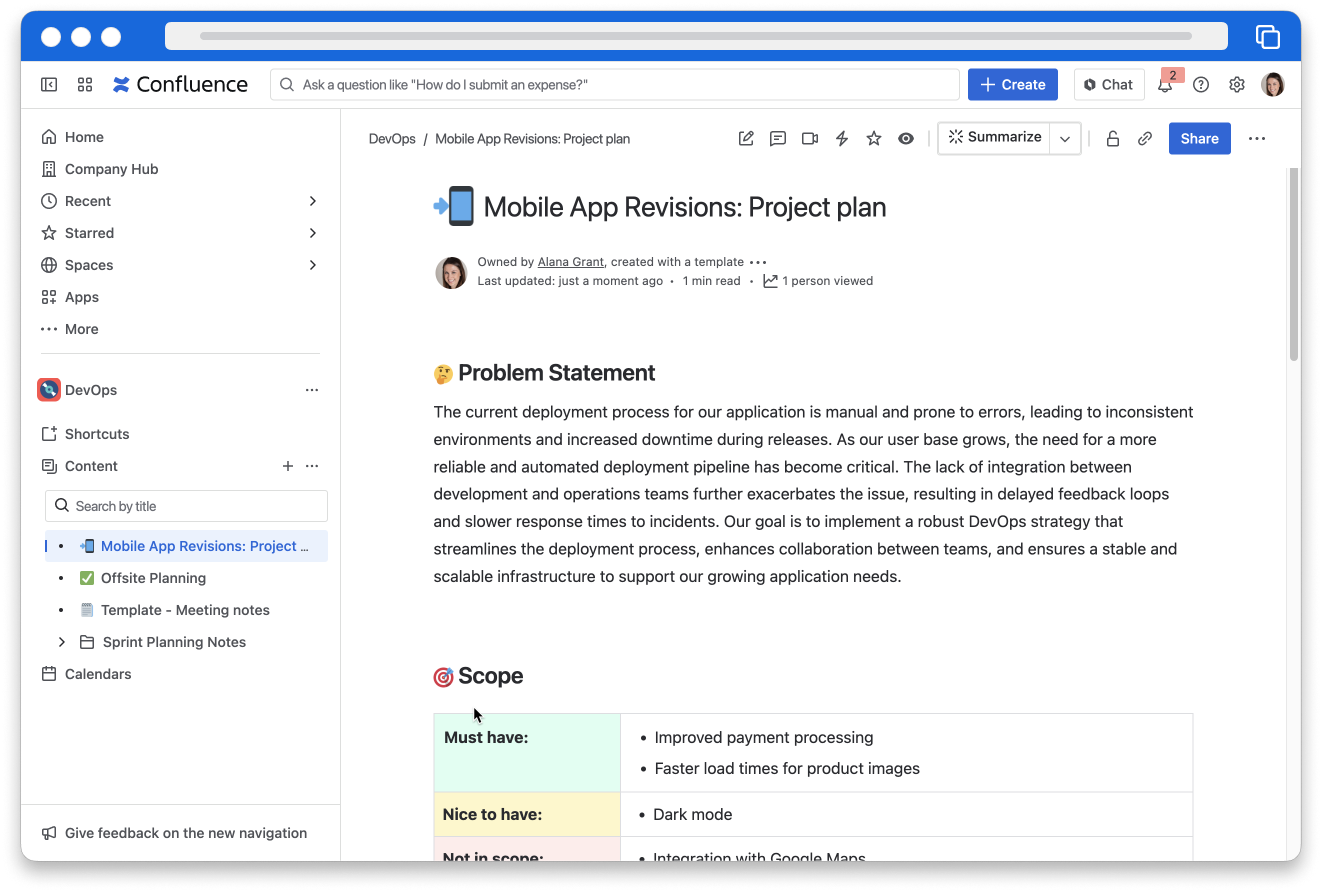
Task: Open the user profile avatar
Action: point(1273,85)
